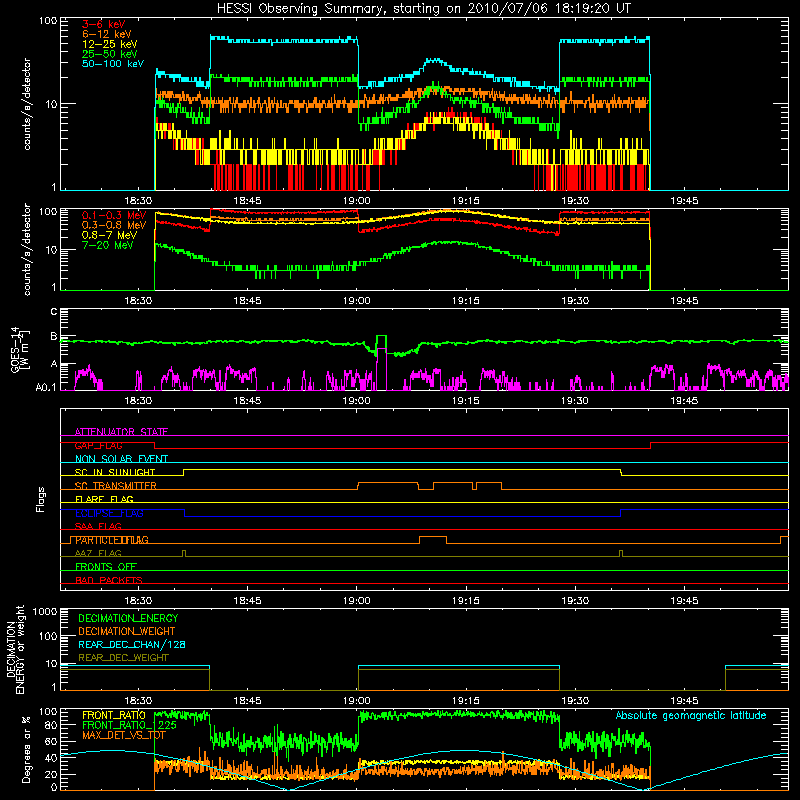Click the GOES B-class axis tick label
The image size is (800, 800).
pos(54,337)
